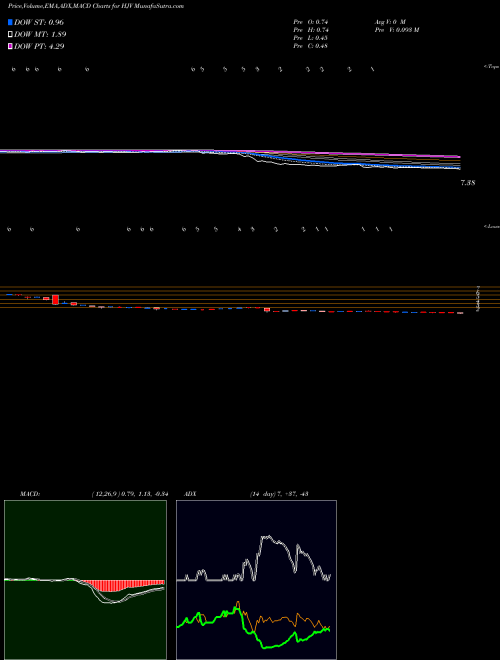Click the 'Pre H: 0.74' value
500x660 pixels.
pyautogui.click(x=311, y=30)
